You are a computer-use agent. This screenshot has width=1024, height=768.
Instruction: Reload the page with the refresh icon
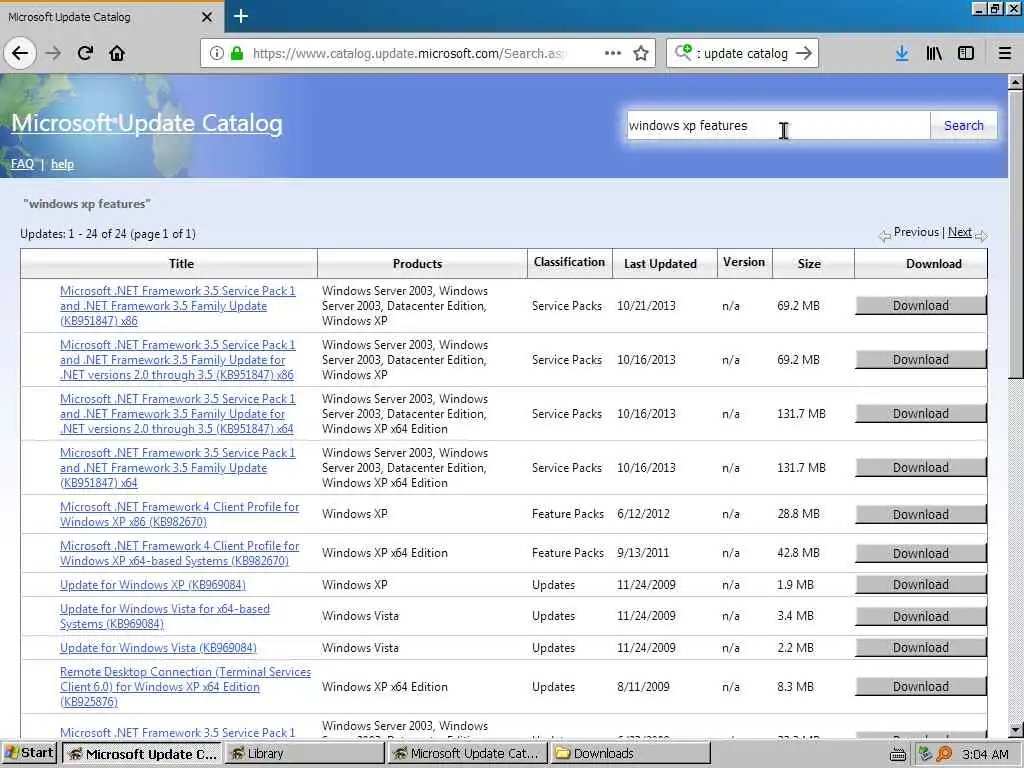[x=85, y=53]
